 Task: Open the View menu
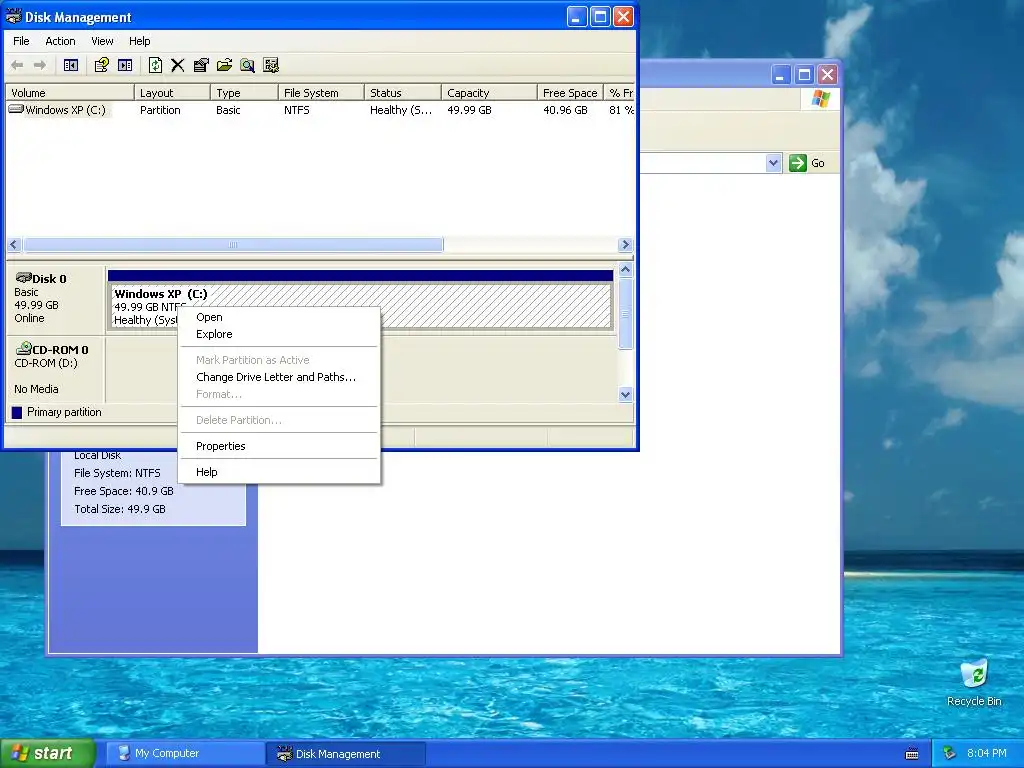pyautogui.click(x=102, y=41)
